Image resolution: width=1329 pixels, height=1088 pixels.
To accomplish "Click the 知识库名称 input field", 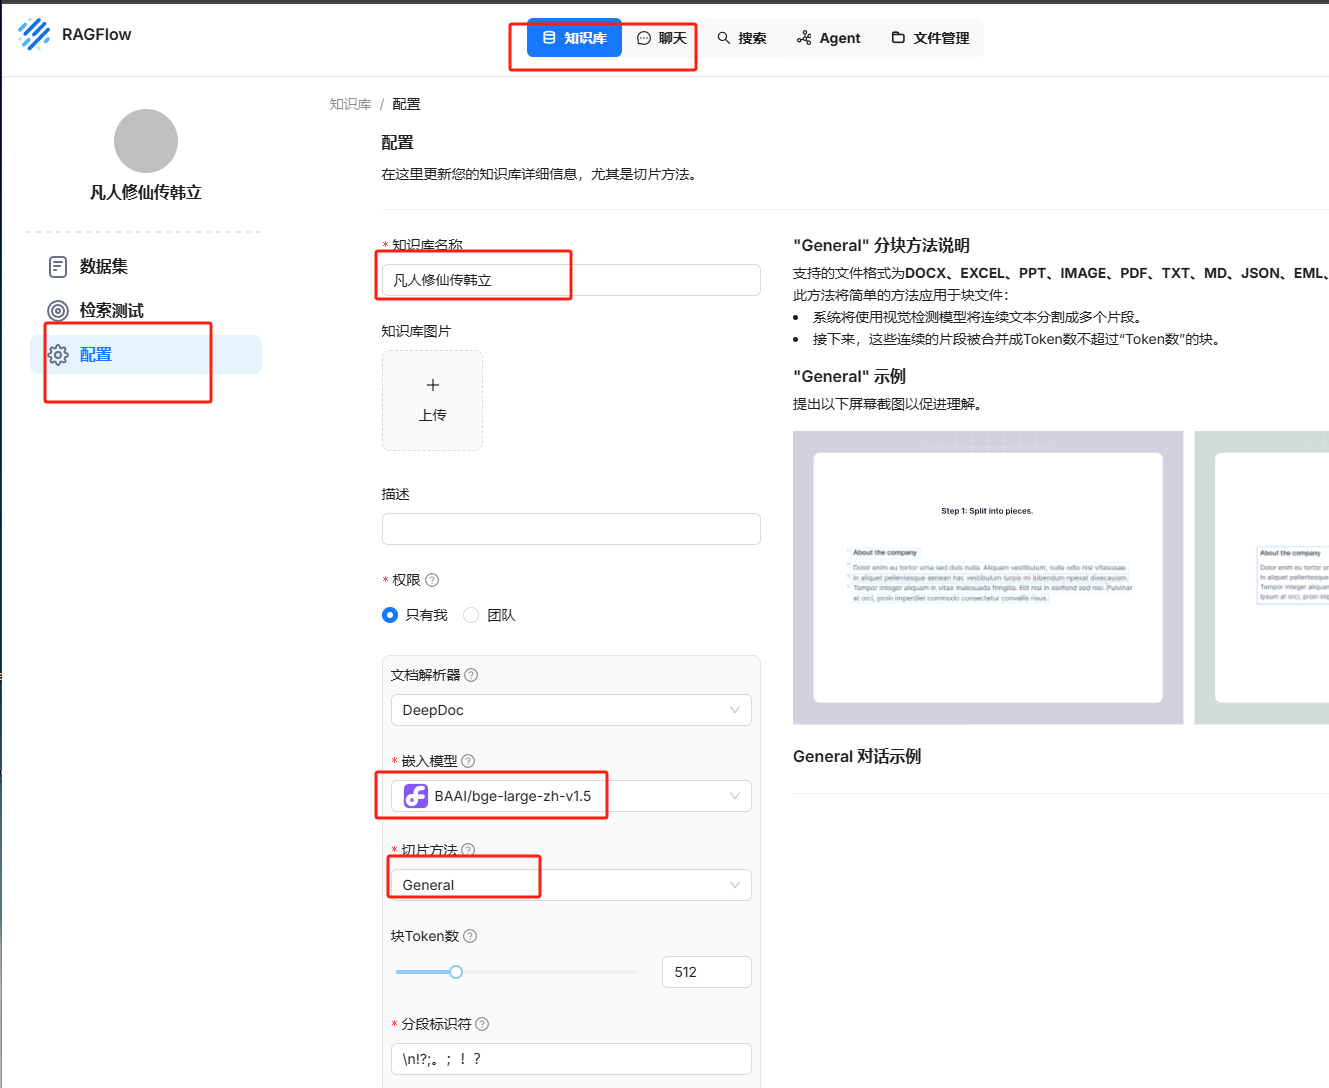I will [571, 280].
